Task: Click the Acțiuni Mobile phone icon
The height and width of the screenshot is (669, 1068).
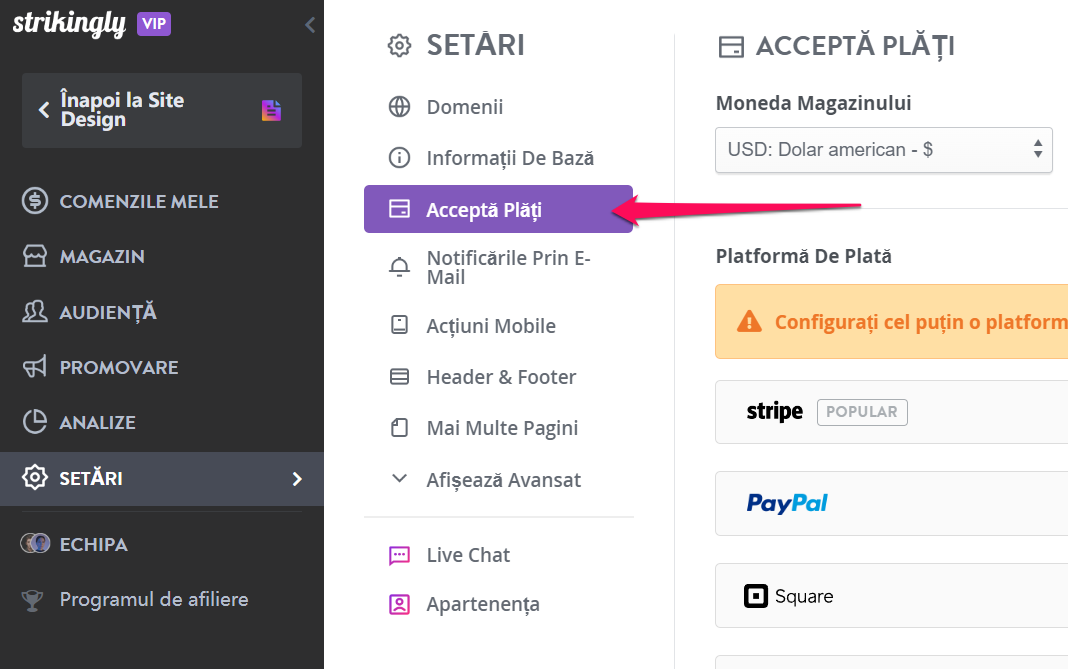Action: coord(400,326)
